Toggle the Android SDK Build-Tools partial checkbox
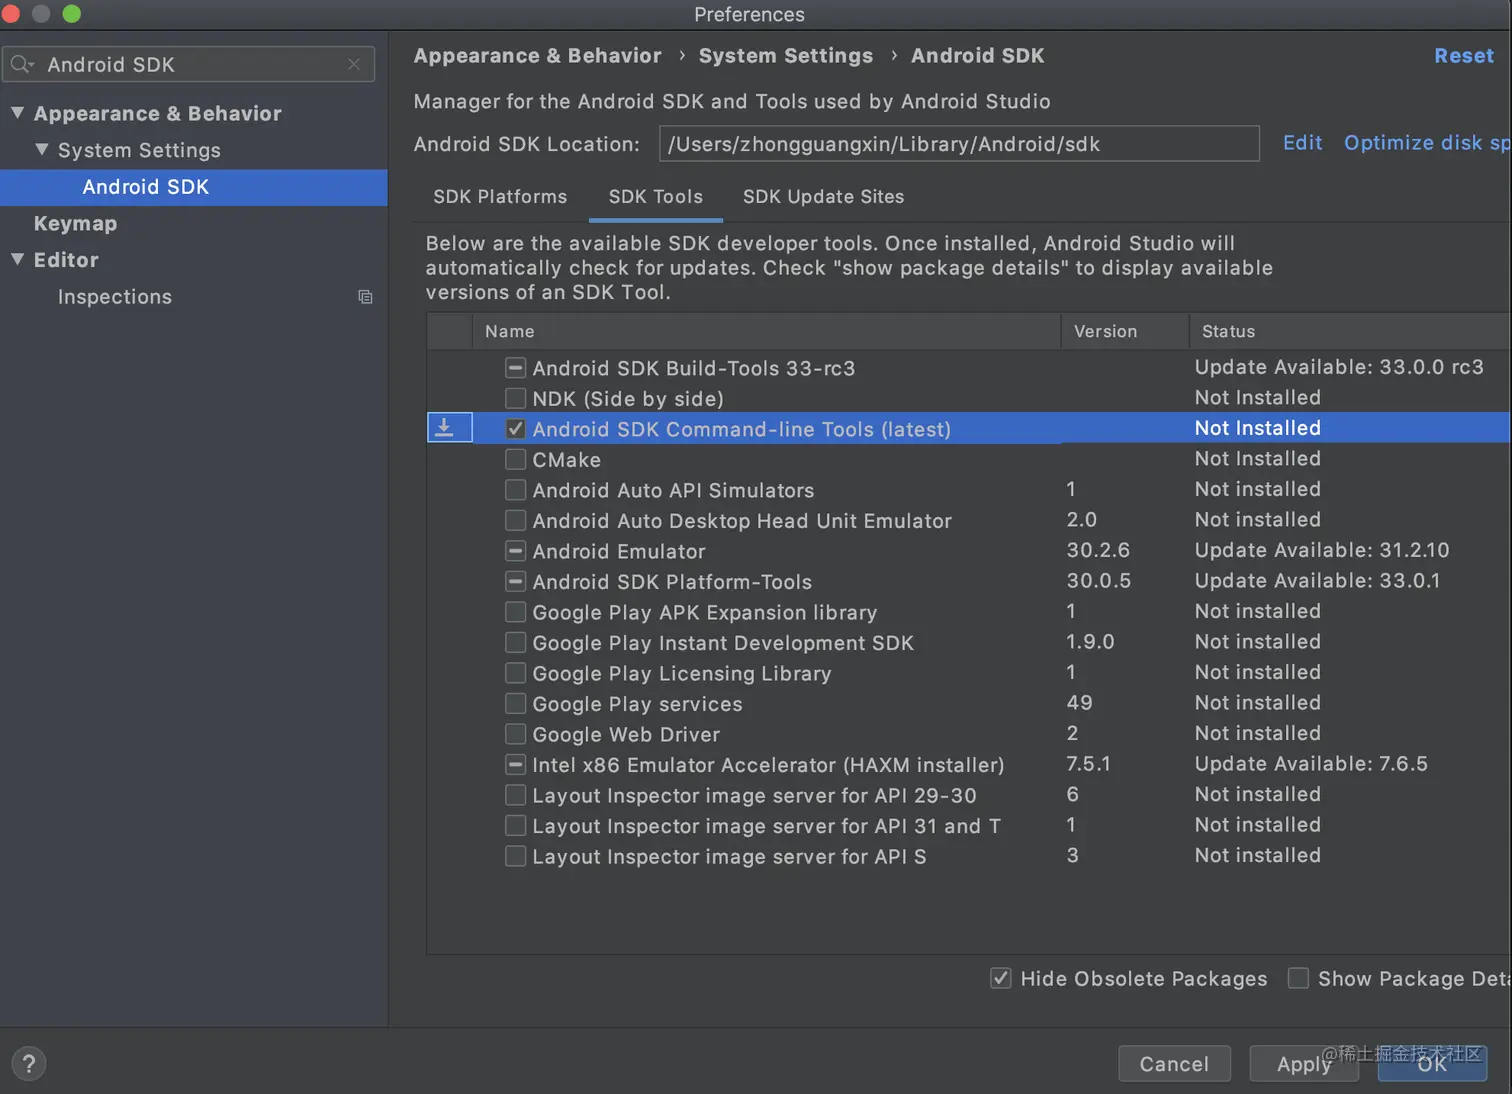This screenshot has height=1094, width=1512. click(x=515, y=368)
